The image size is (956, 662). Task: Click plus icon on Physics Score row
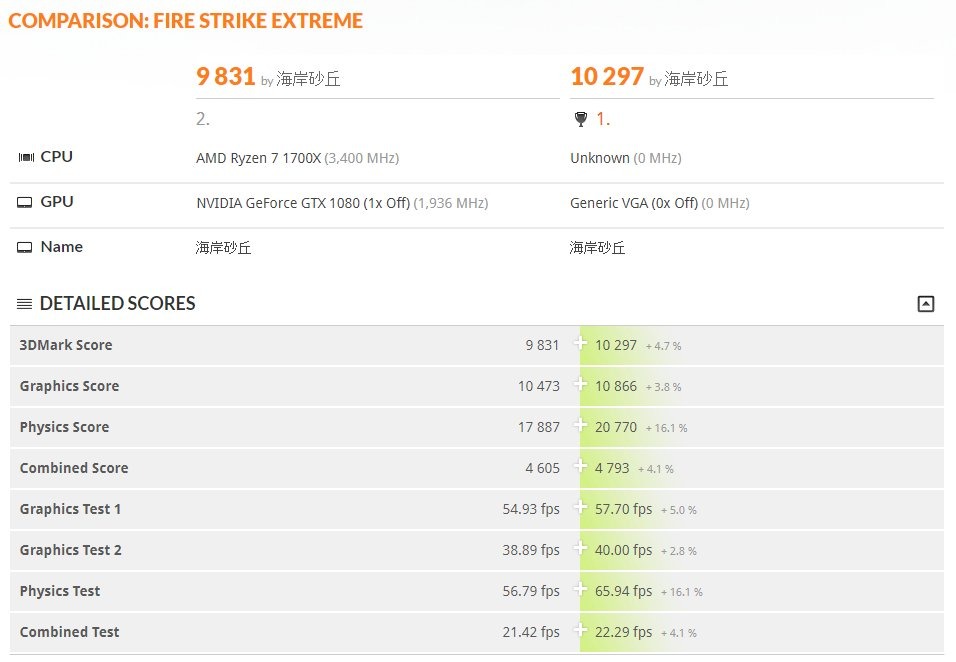coord(580,425)
